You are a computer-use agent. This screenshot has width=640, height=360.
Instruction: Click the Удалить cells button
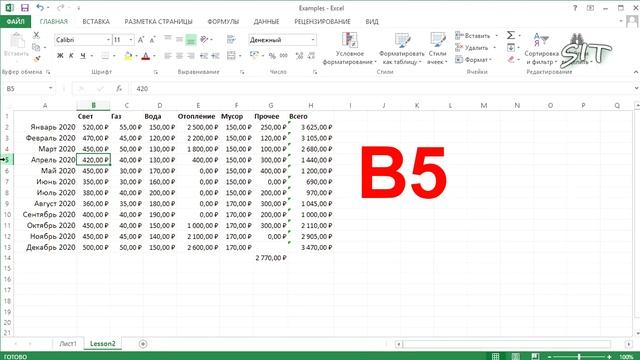472,48
